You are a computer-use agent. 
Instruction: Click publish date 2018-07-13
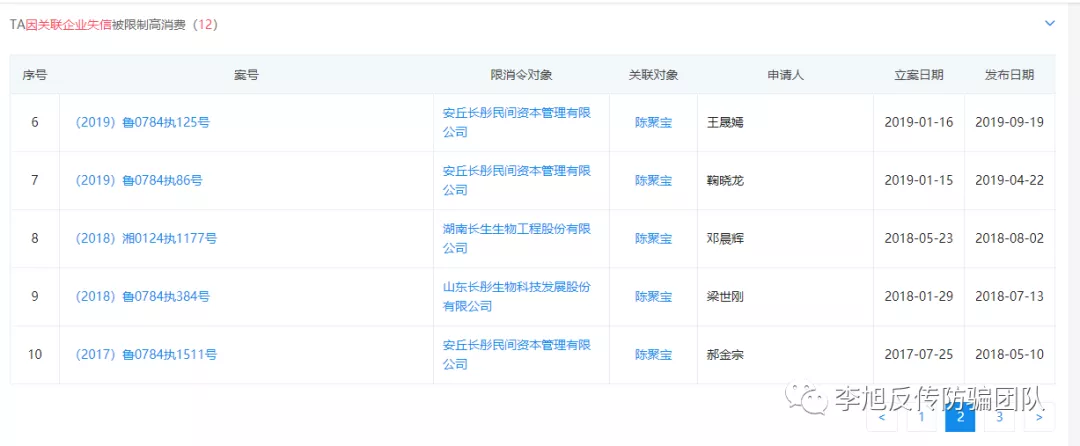click(1009, 297)
